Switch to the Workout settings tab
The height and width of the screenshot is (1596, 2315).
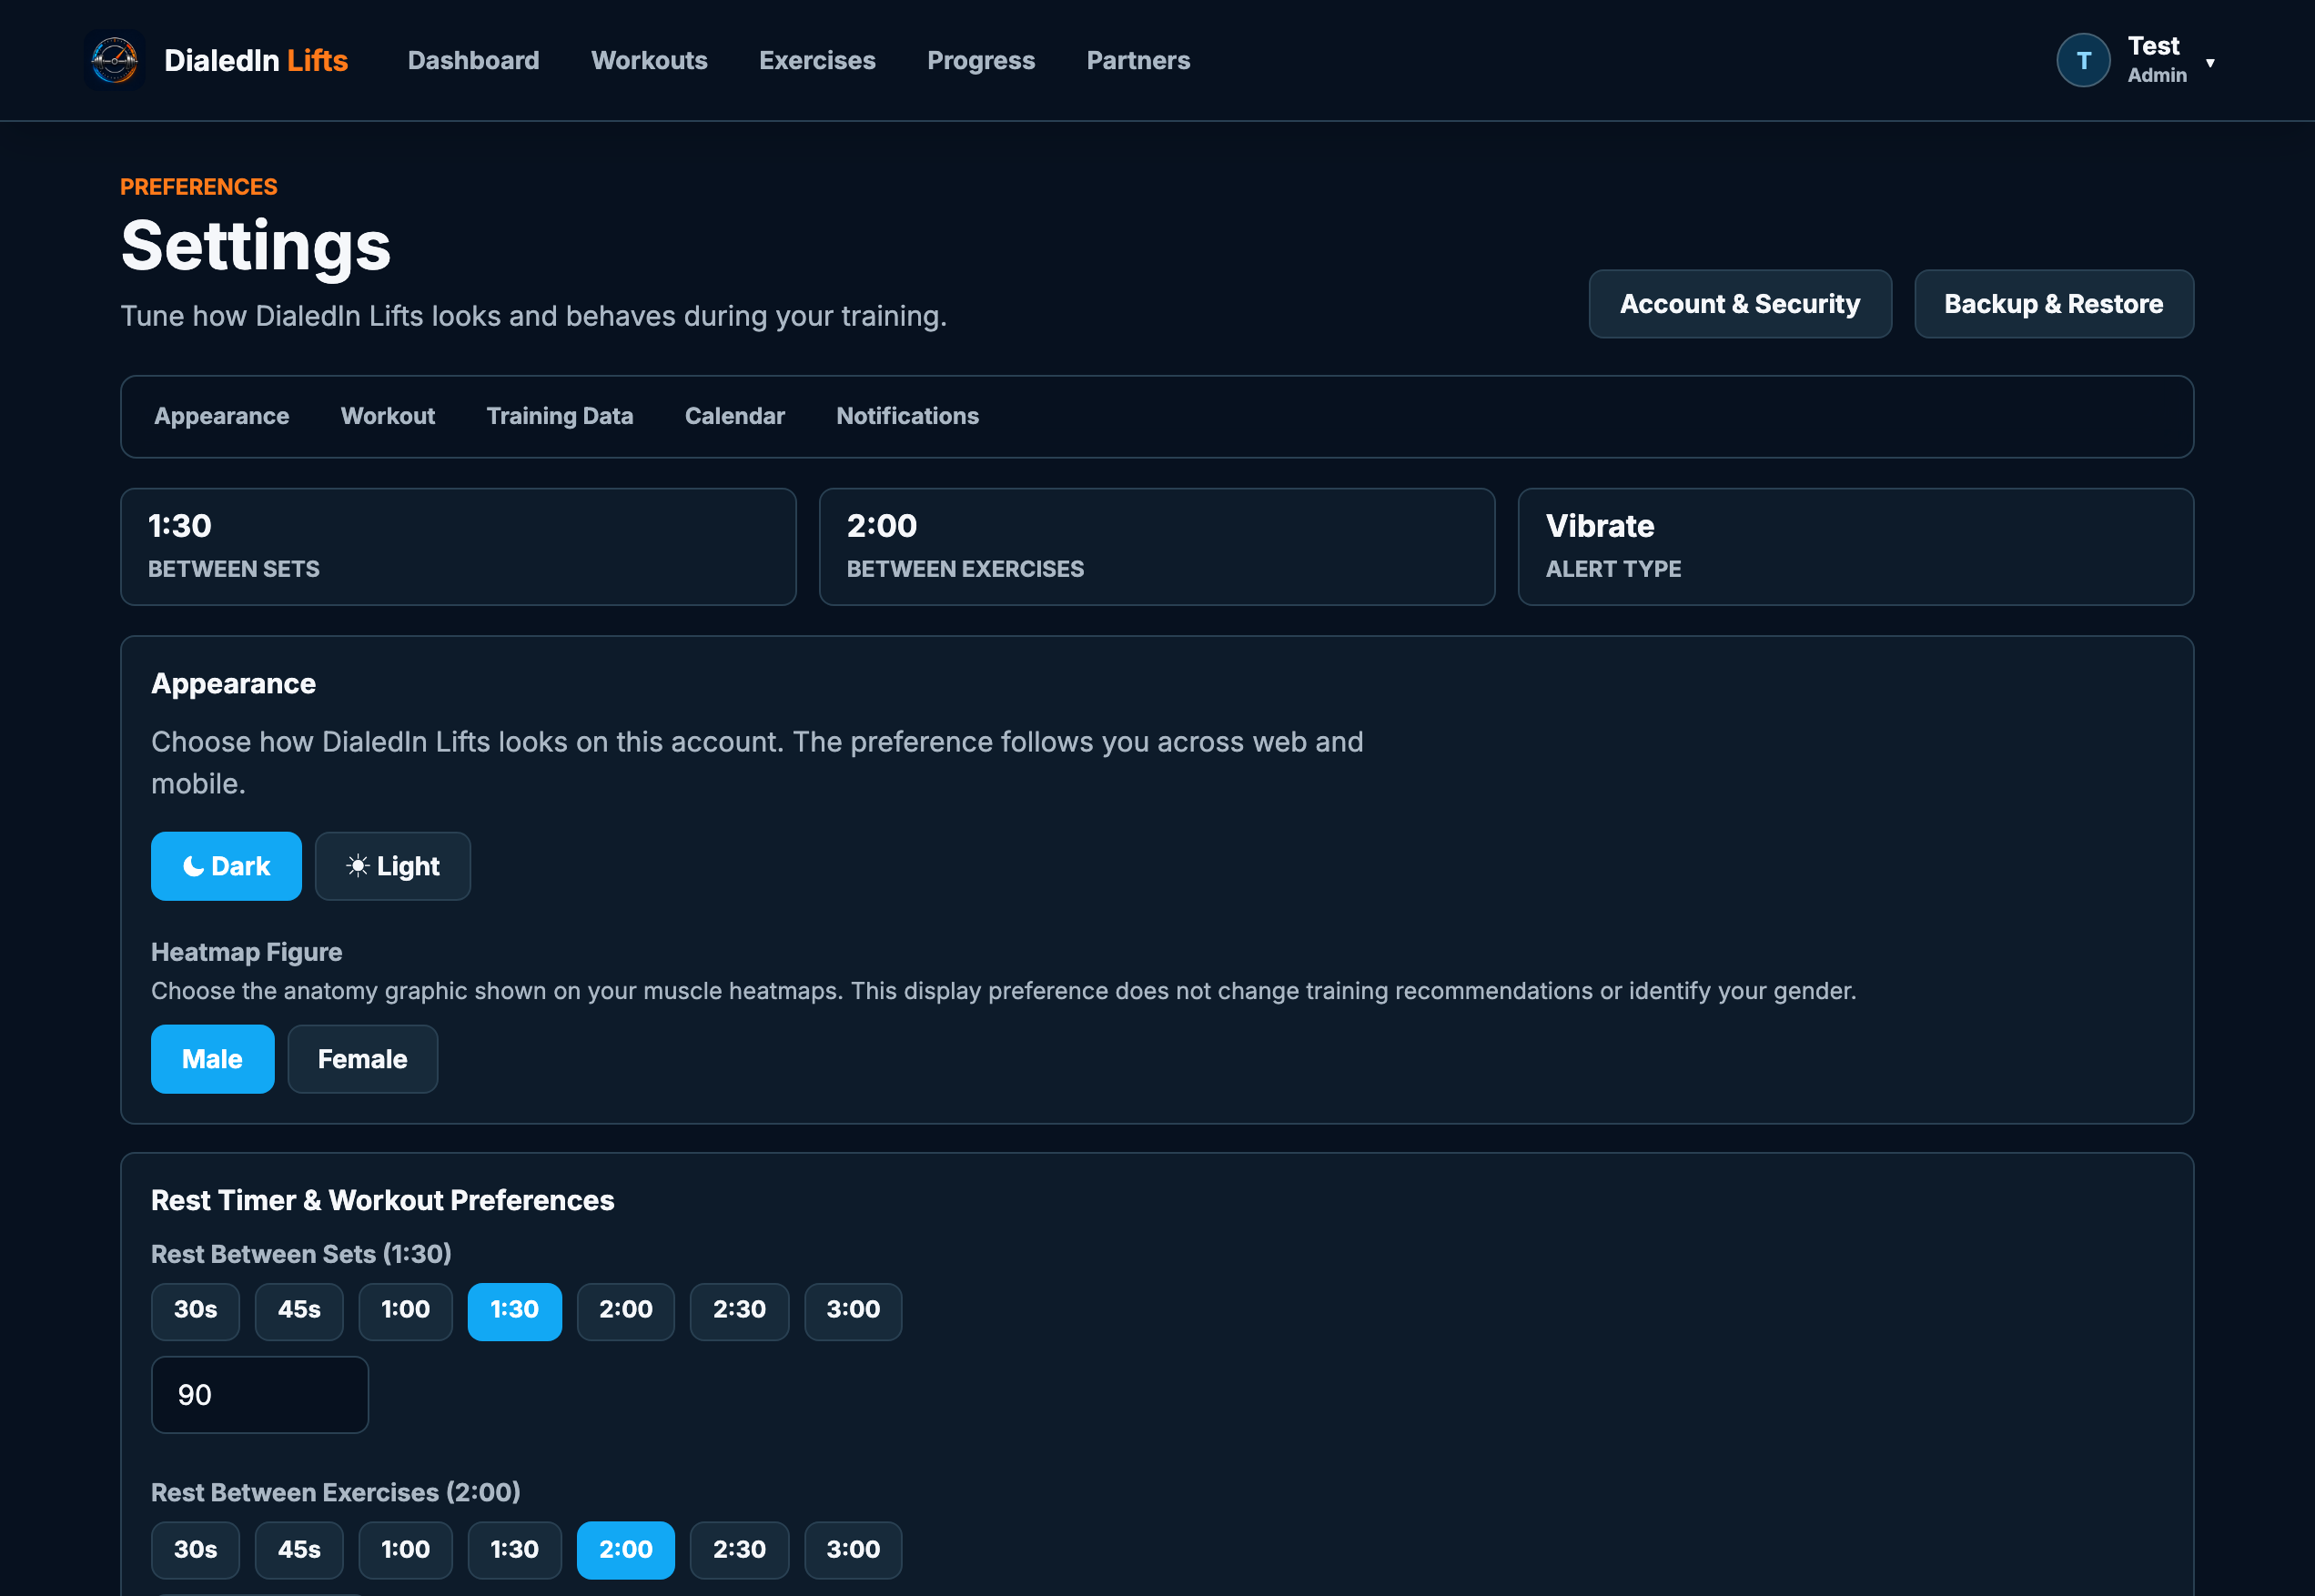[388, 416]
